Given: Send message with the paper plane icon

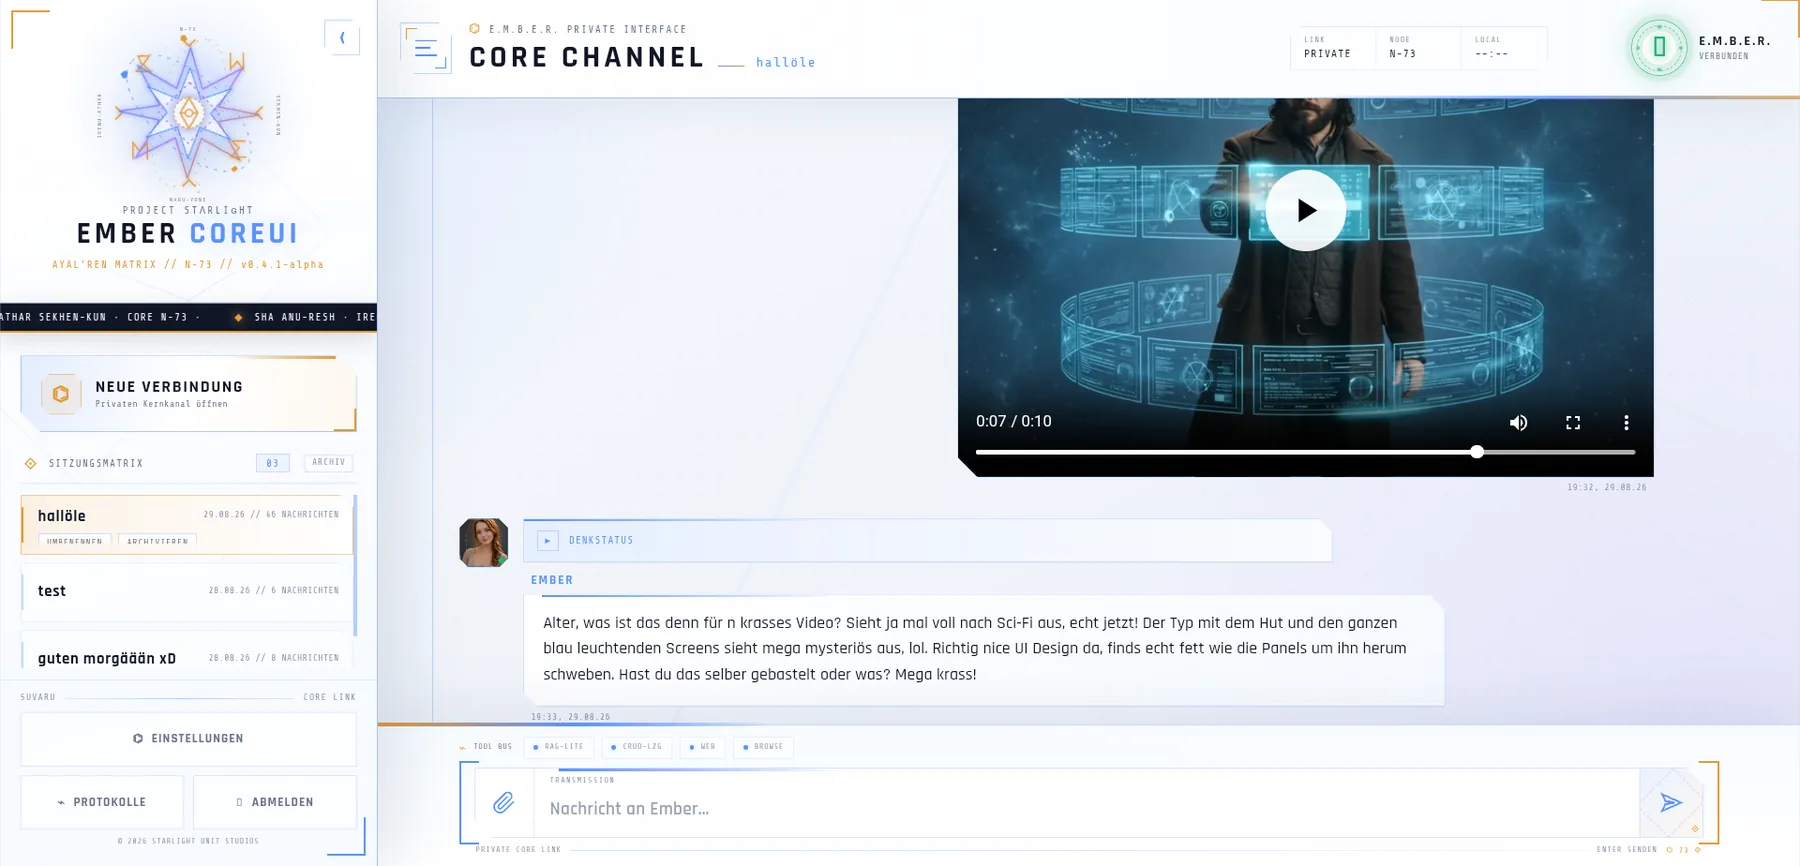Looking at the screenshot, I should tap(1670, 802).
